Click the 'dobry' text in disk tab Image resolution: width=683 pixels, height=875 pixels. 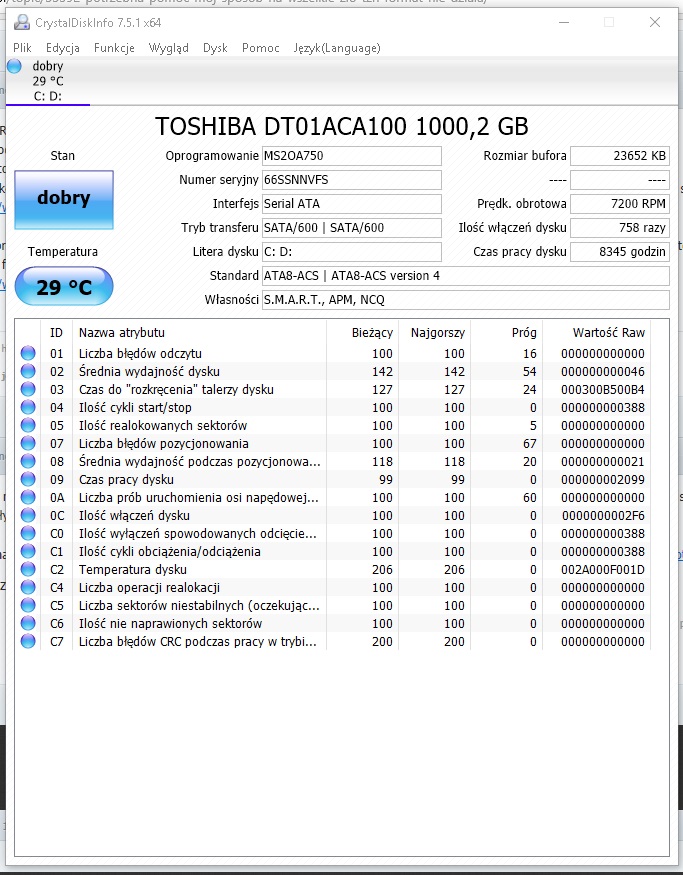tap(48, 66)
